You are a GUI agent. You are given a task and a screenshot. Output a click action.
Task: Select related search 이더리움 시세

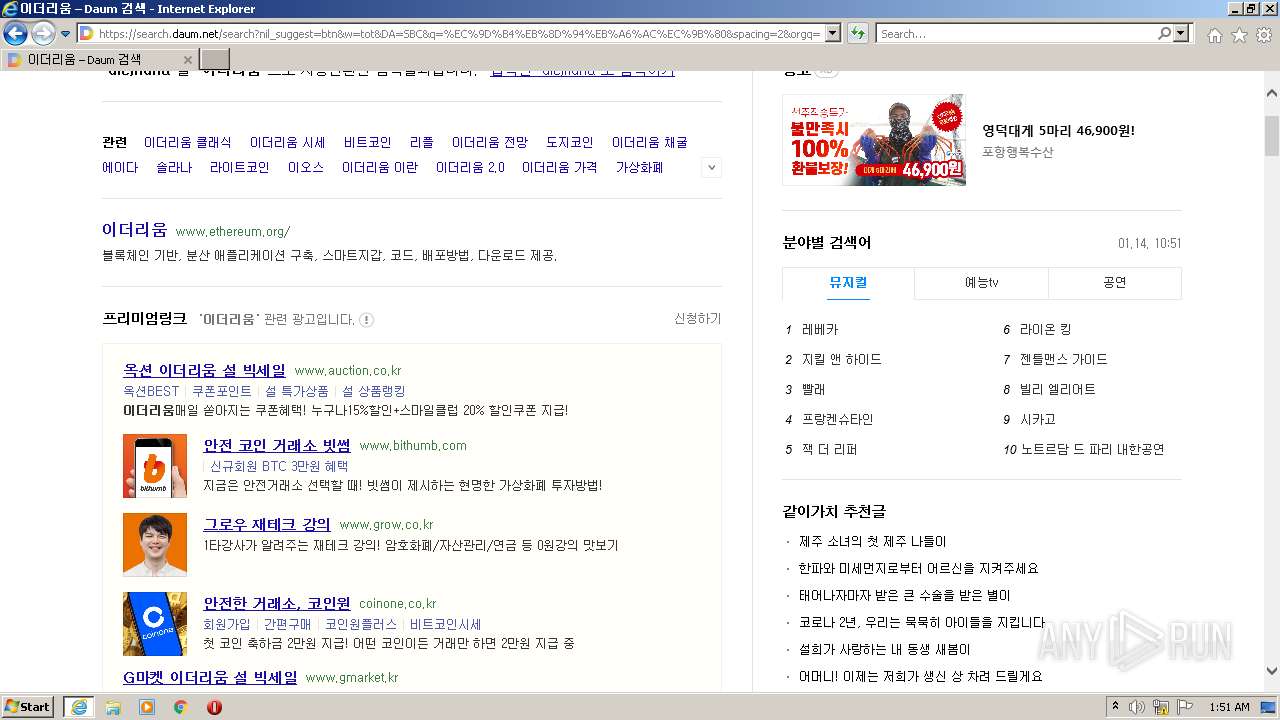pos(288,143)
